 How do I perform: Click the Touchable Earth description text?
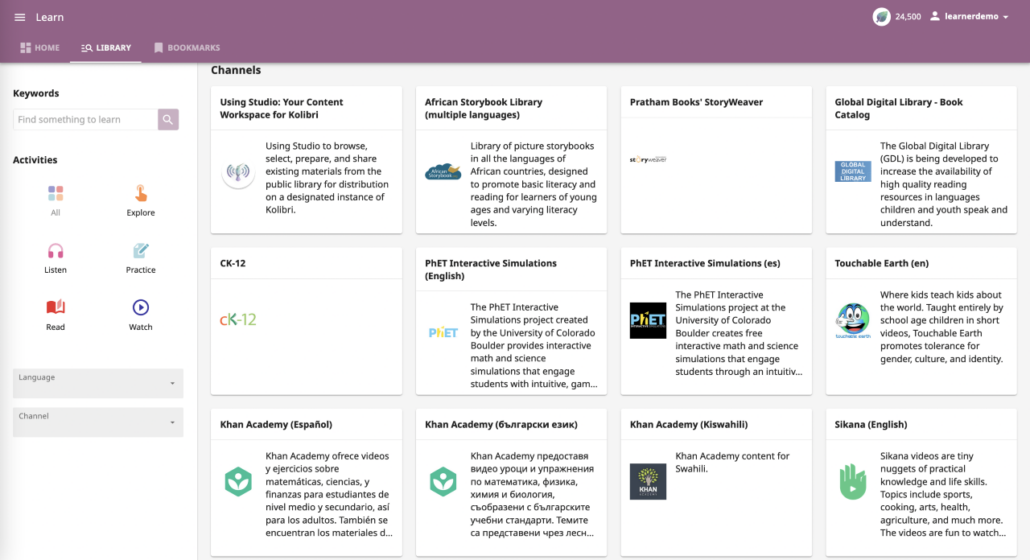[943, 327]
